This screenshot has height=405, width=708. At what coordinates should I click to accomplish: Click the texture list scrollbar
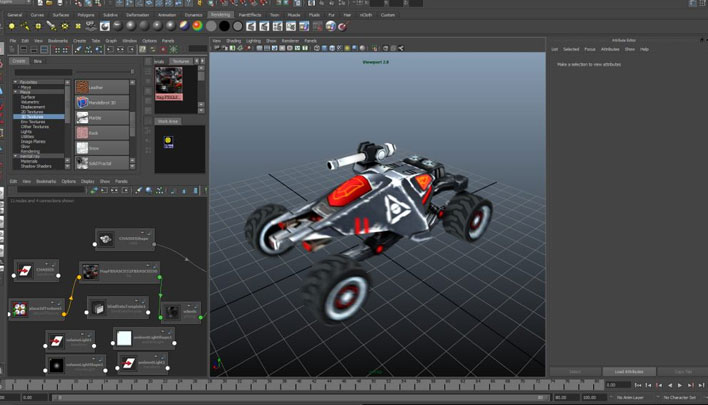[x=132, y=122]
